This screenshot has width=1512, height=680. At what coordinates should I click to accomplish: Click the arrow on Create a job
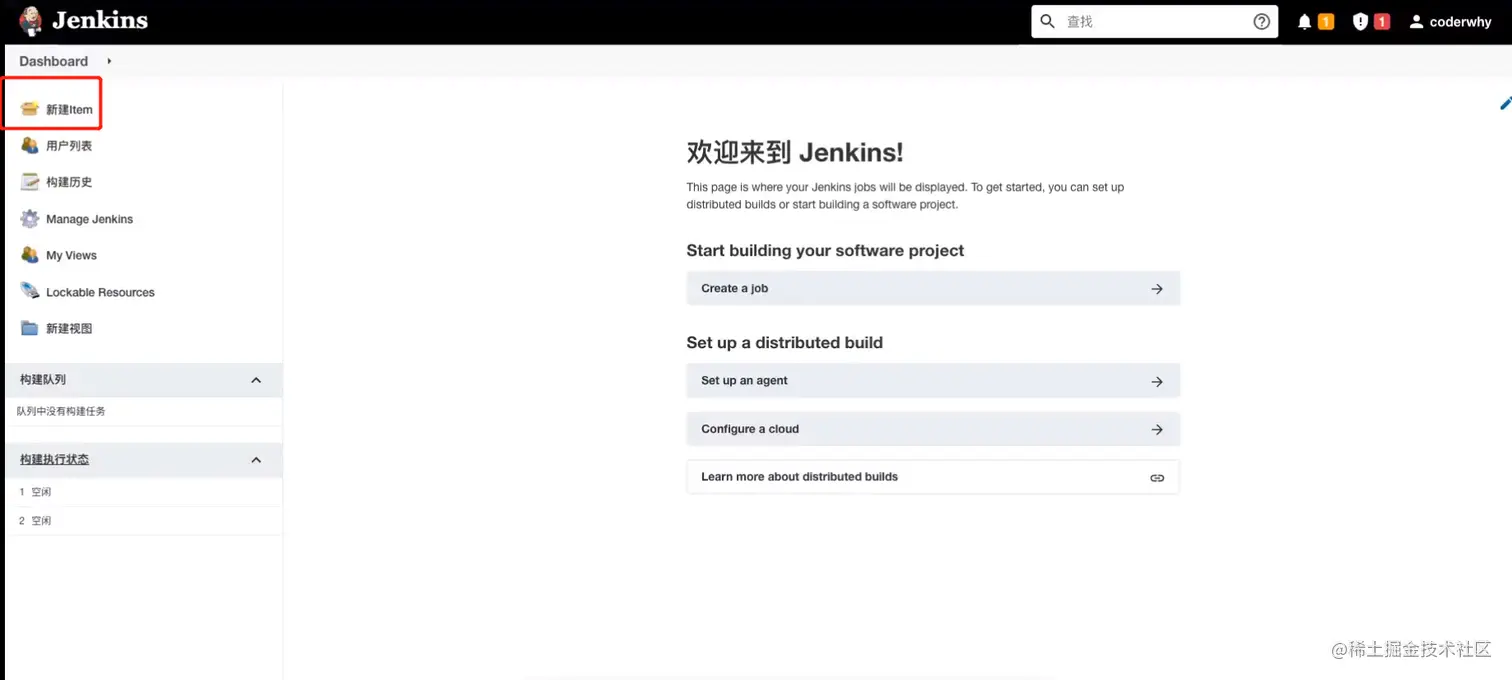point(1157,289)
